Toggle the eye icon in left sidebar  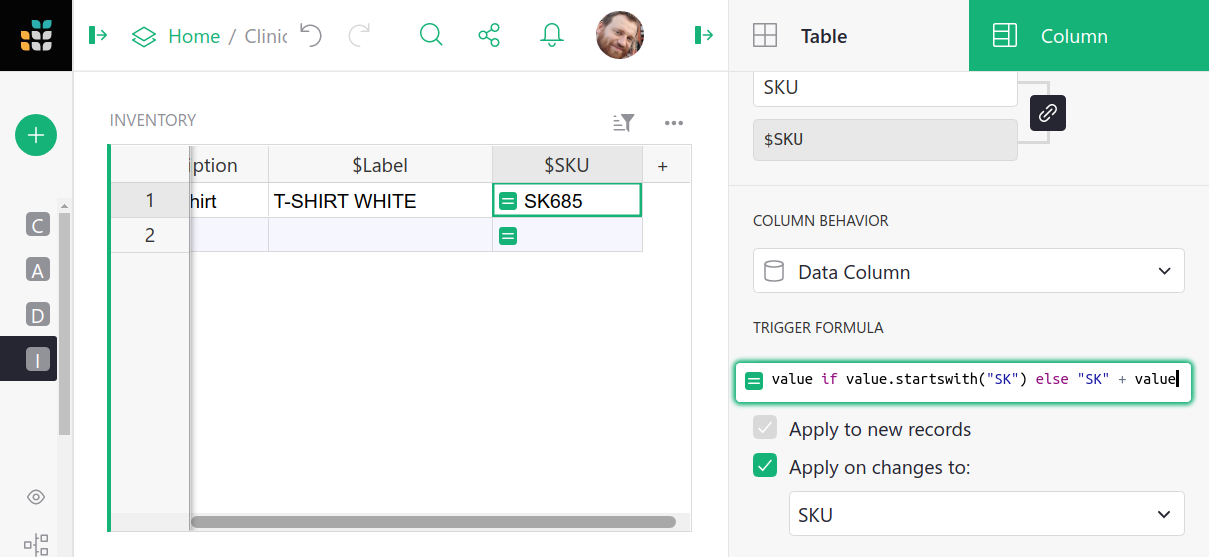coord(36,497)
